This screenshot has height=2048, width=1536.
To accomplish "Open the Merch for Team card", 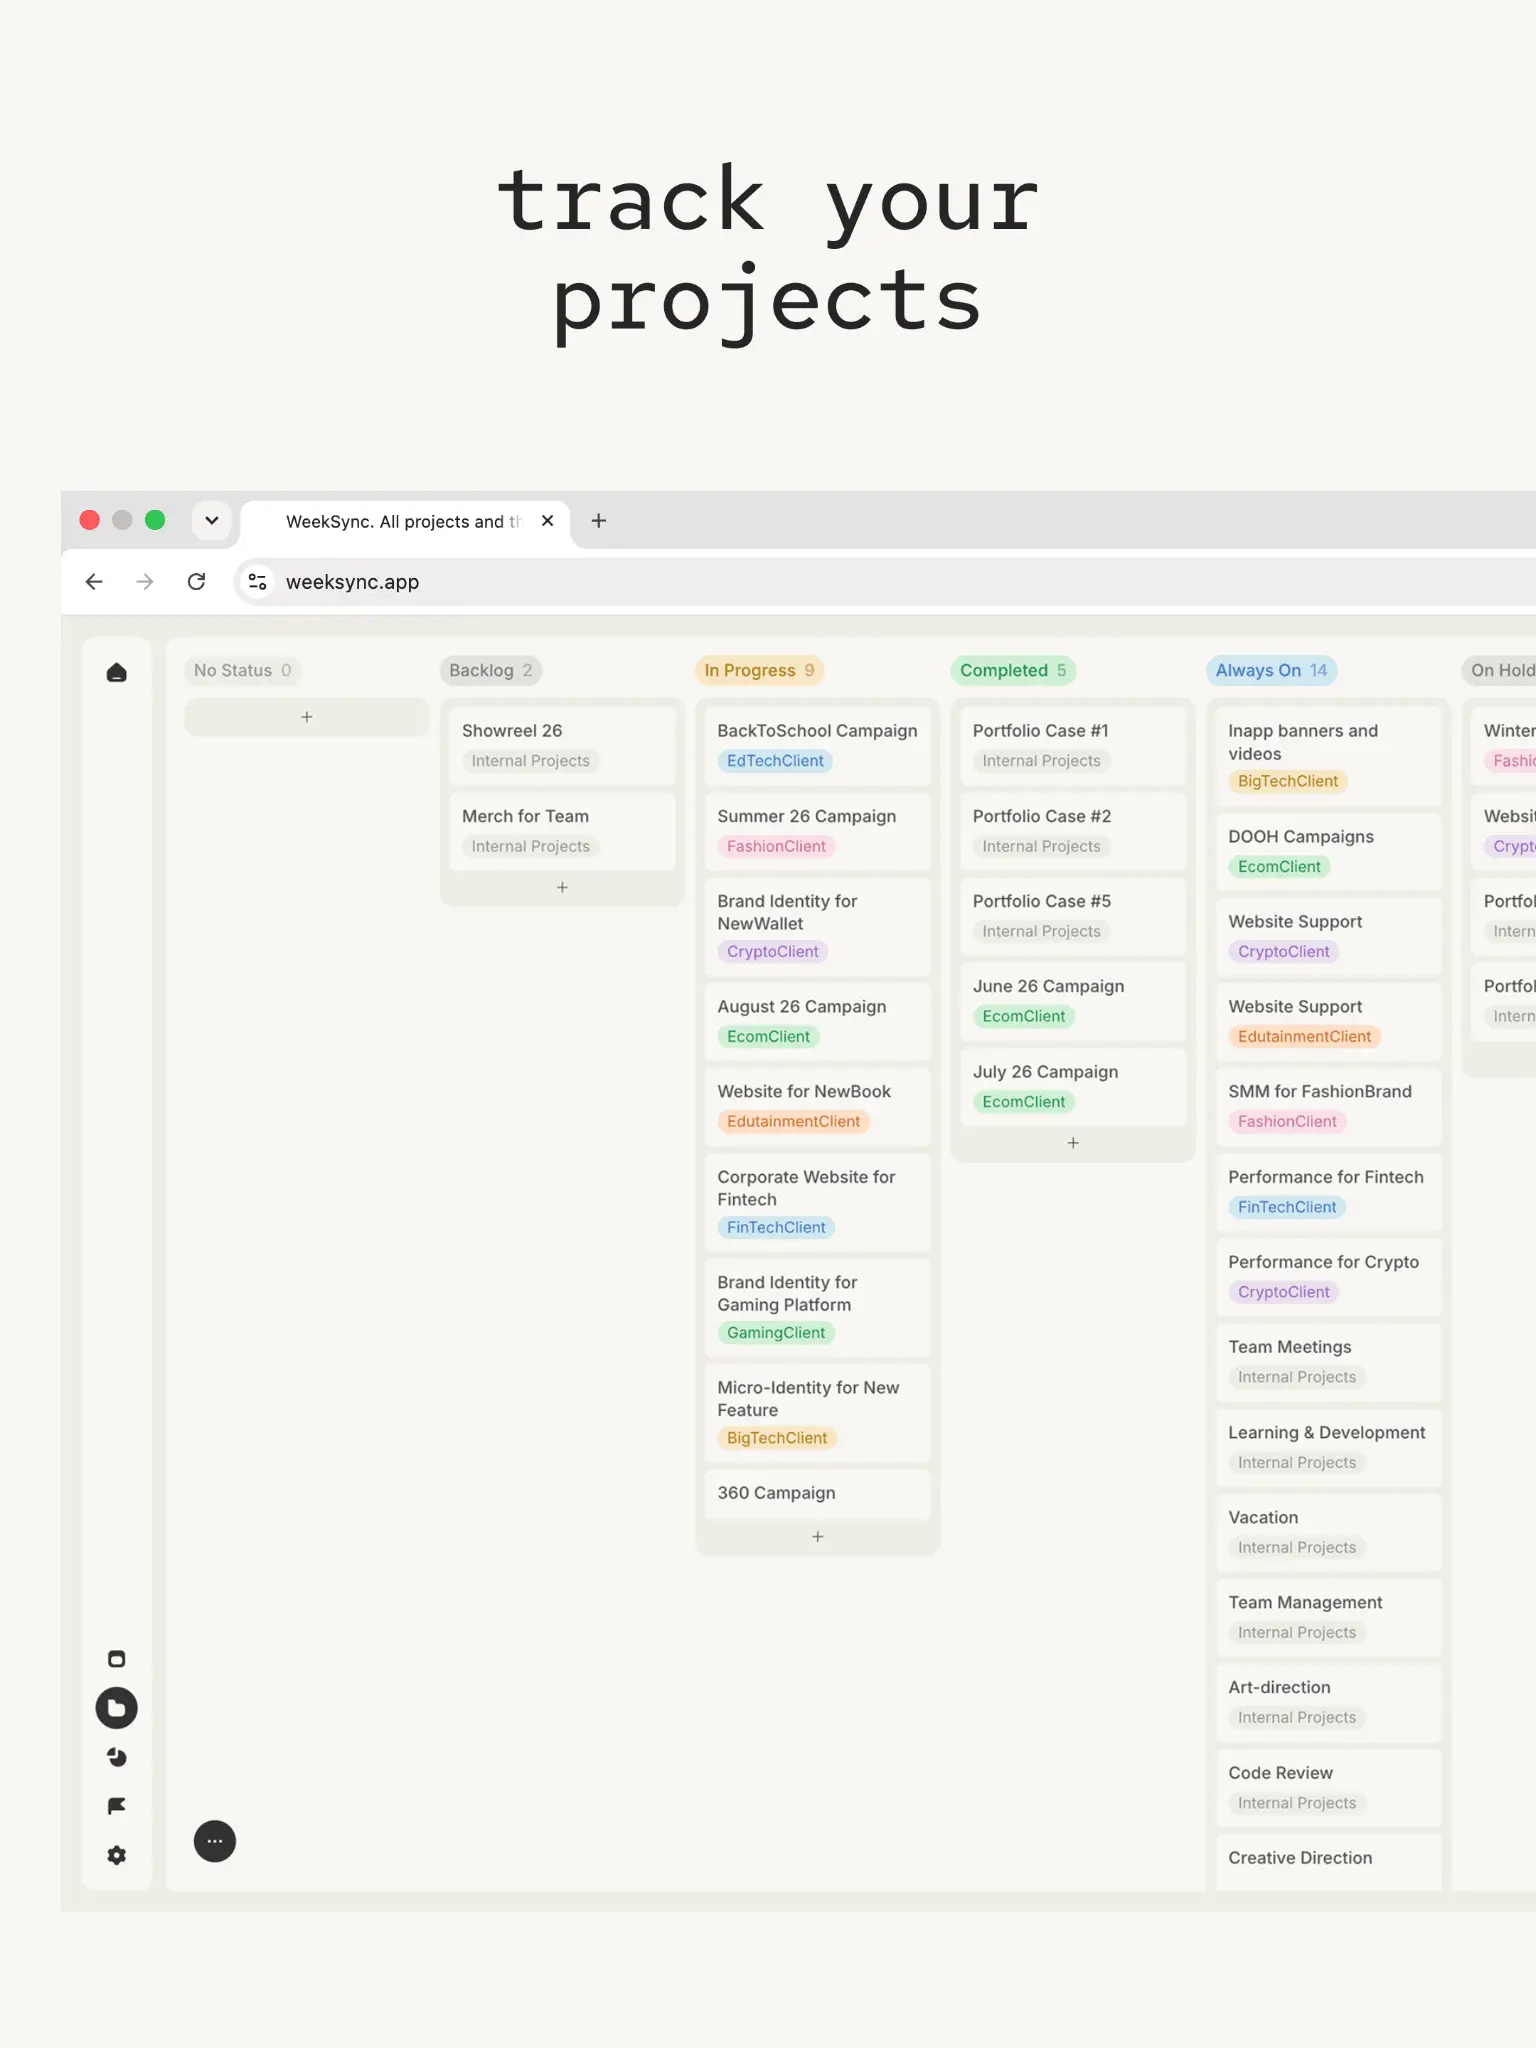I will click(562, 831).
